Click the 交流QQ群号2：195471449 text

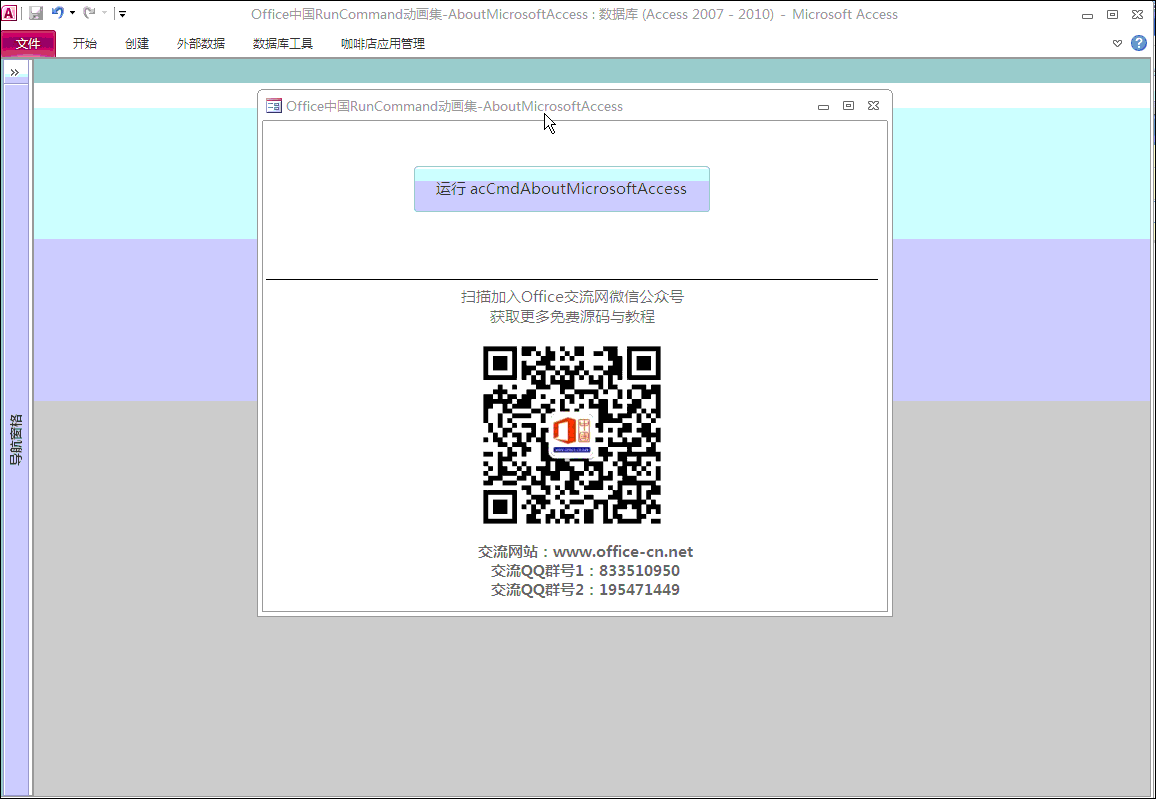[x=585, y=590]
